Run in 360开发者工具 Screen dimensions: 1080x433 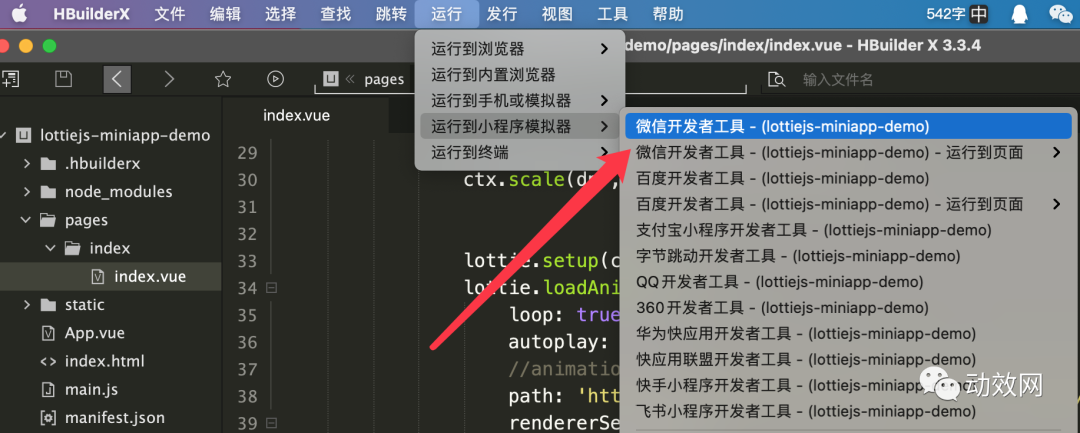[849, 308]
